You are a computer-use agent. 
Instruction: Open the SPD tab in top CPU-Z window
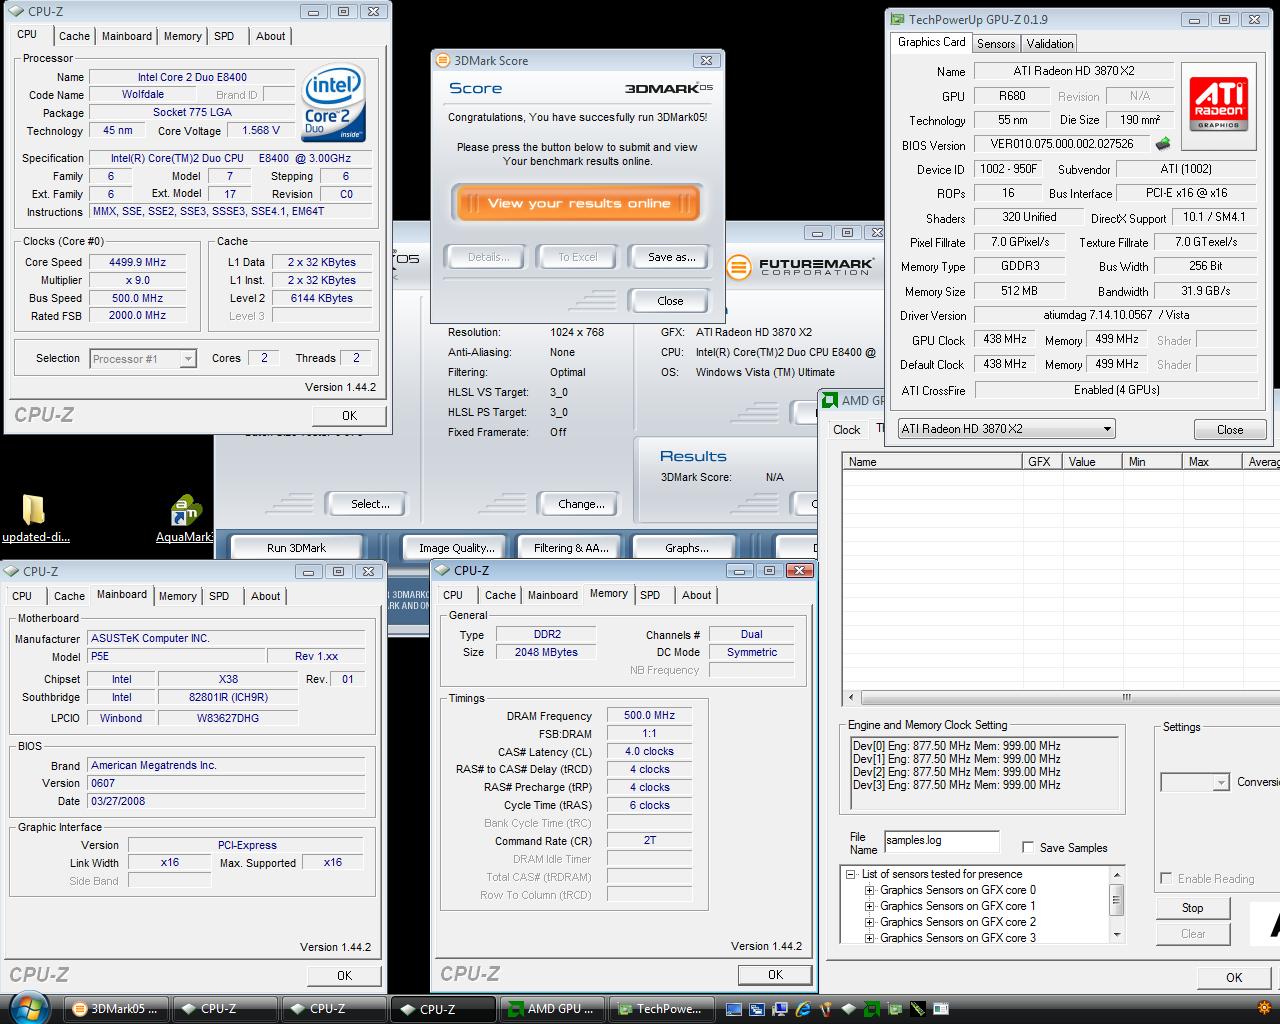224,36
